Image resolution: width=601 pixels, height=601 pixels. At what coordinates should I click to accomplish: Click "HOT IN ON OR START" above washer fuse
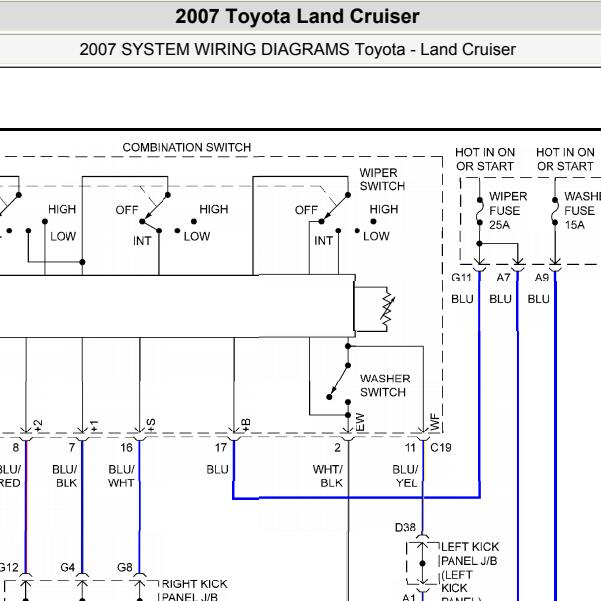(x=565, y=159)
